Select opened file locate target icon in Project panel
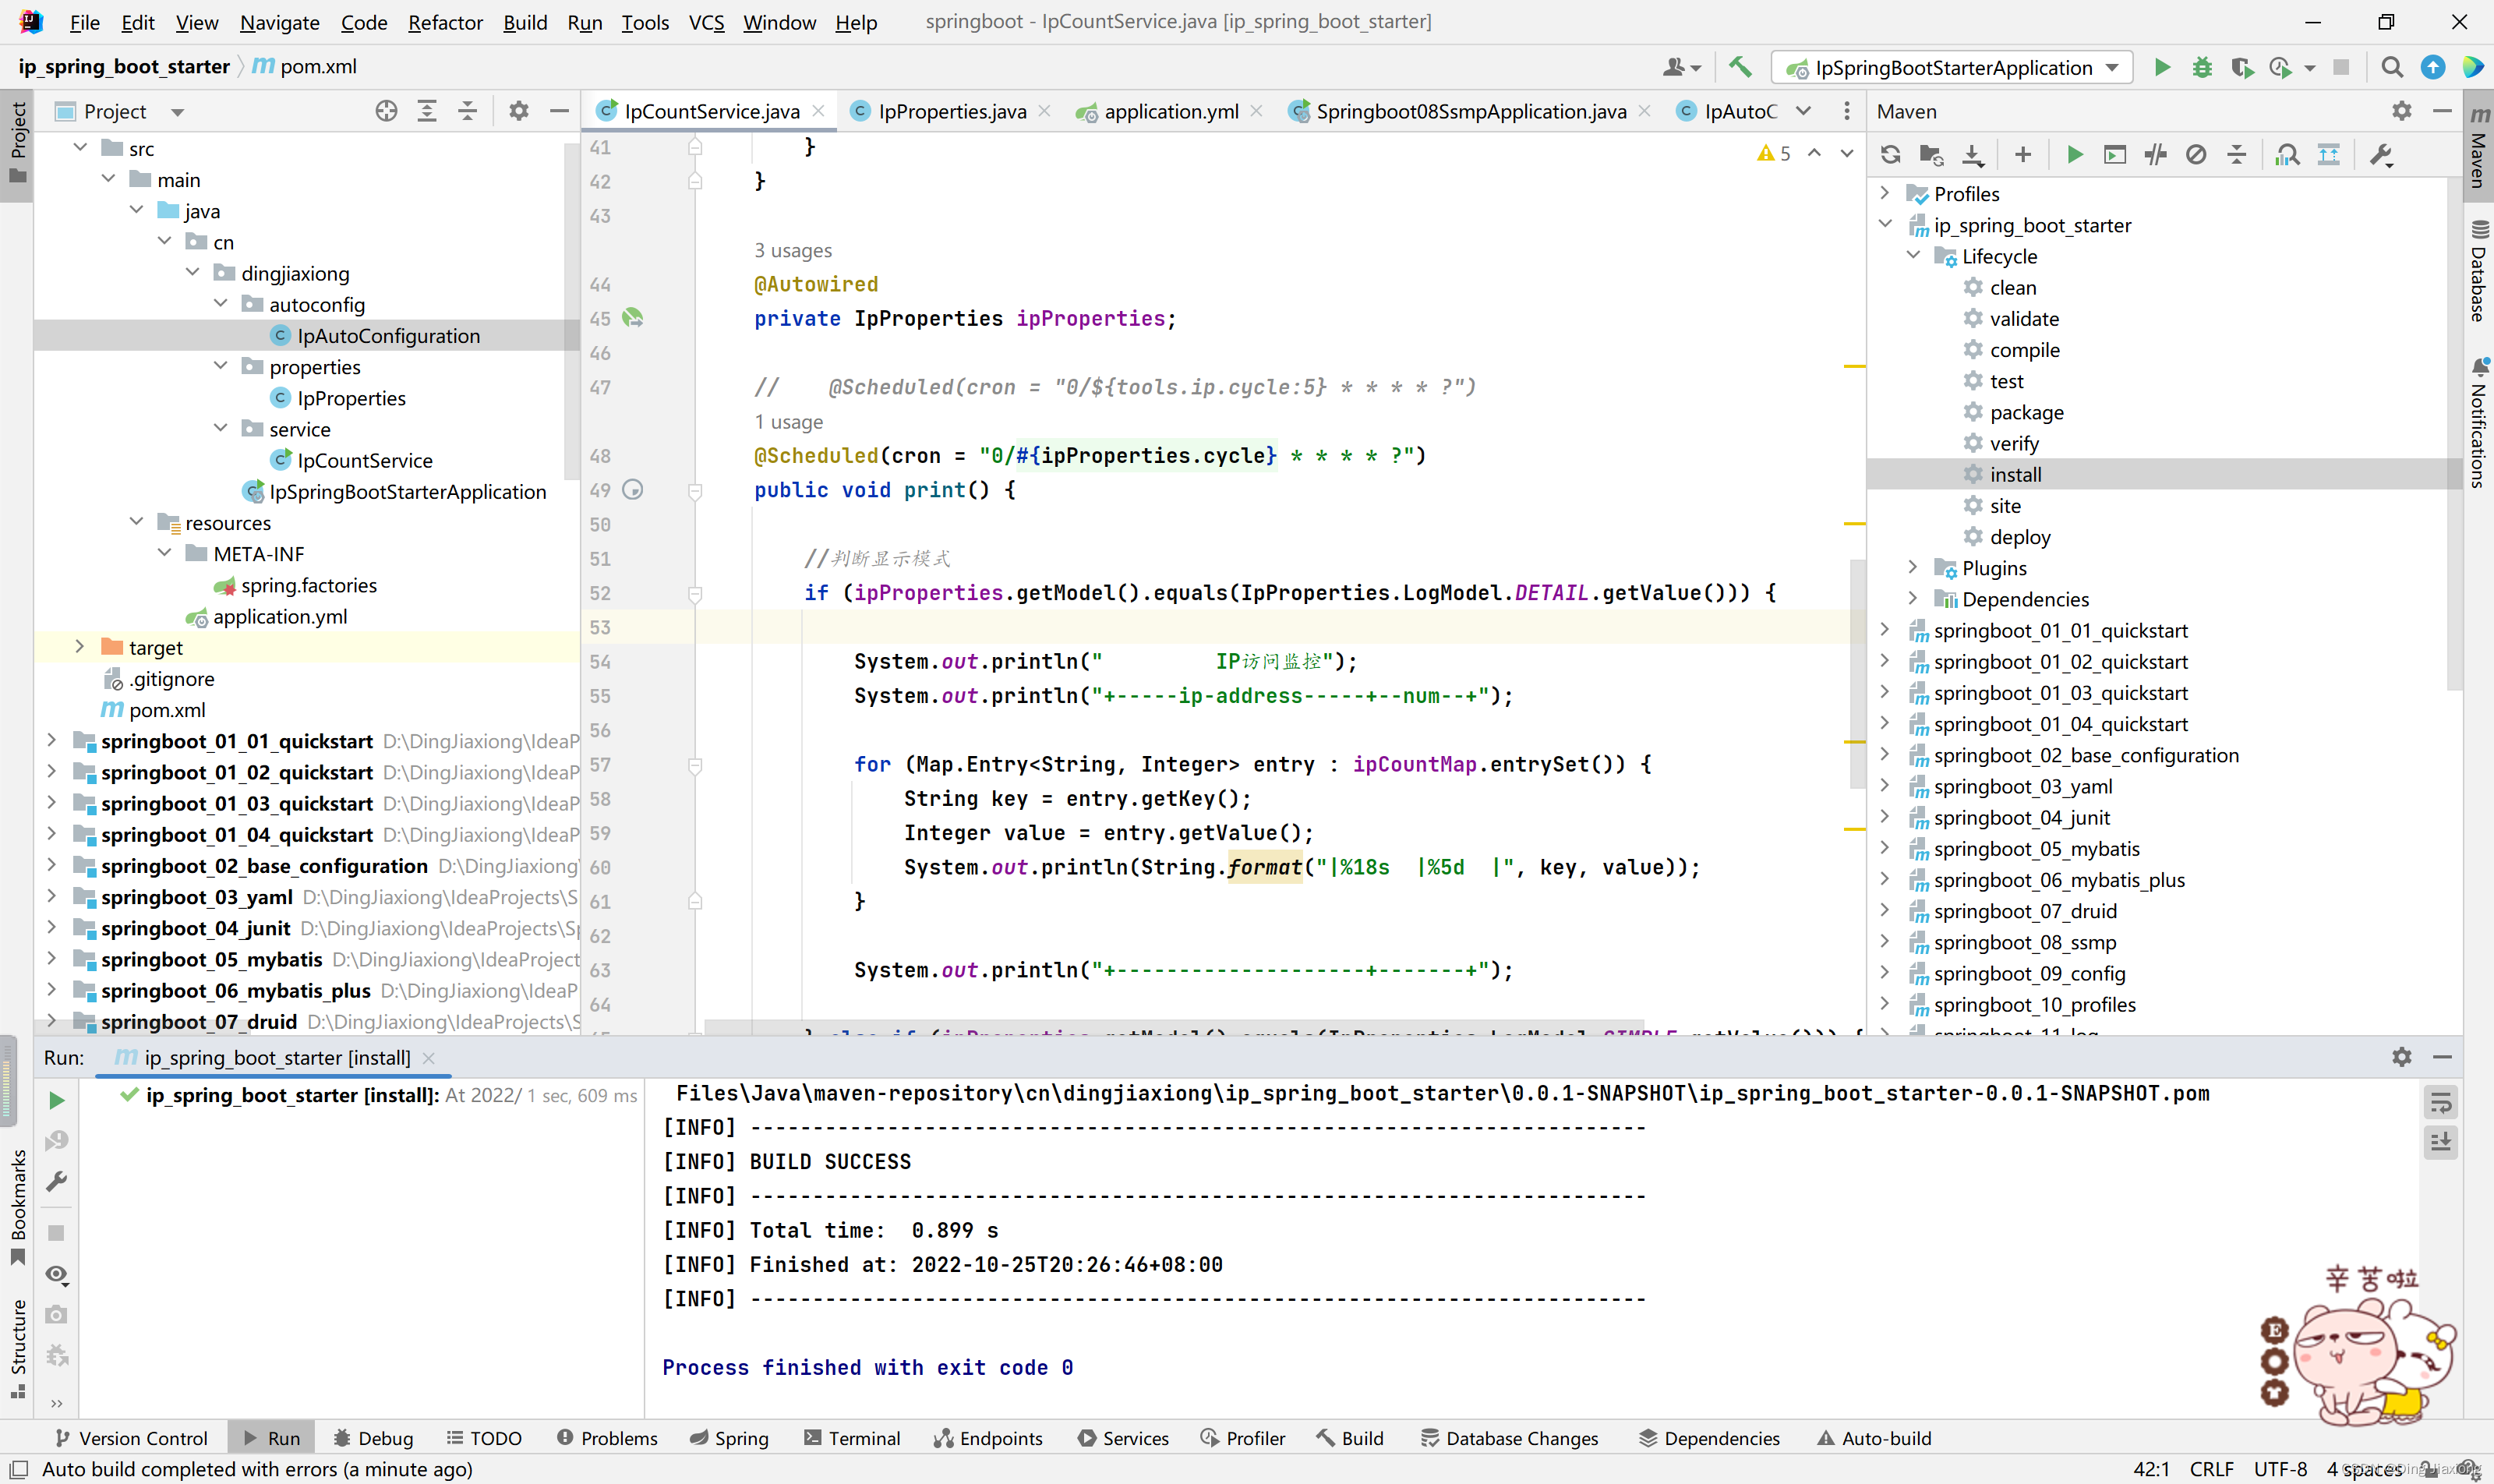Image resolution: width=2494 pixels, height=1484 pixels. [x=386, y=111]
